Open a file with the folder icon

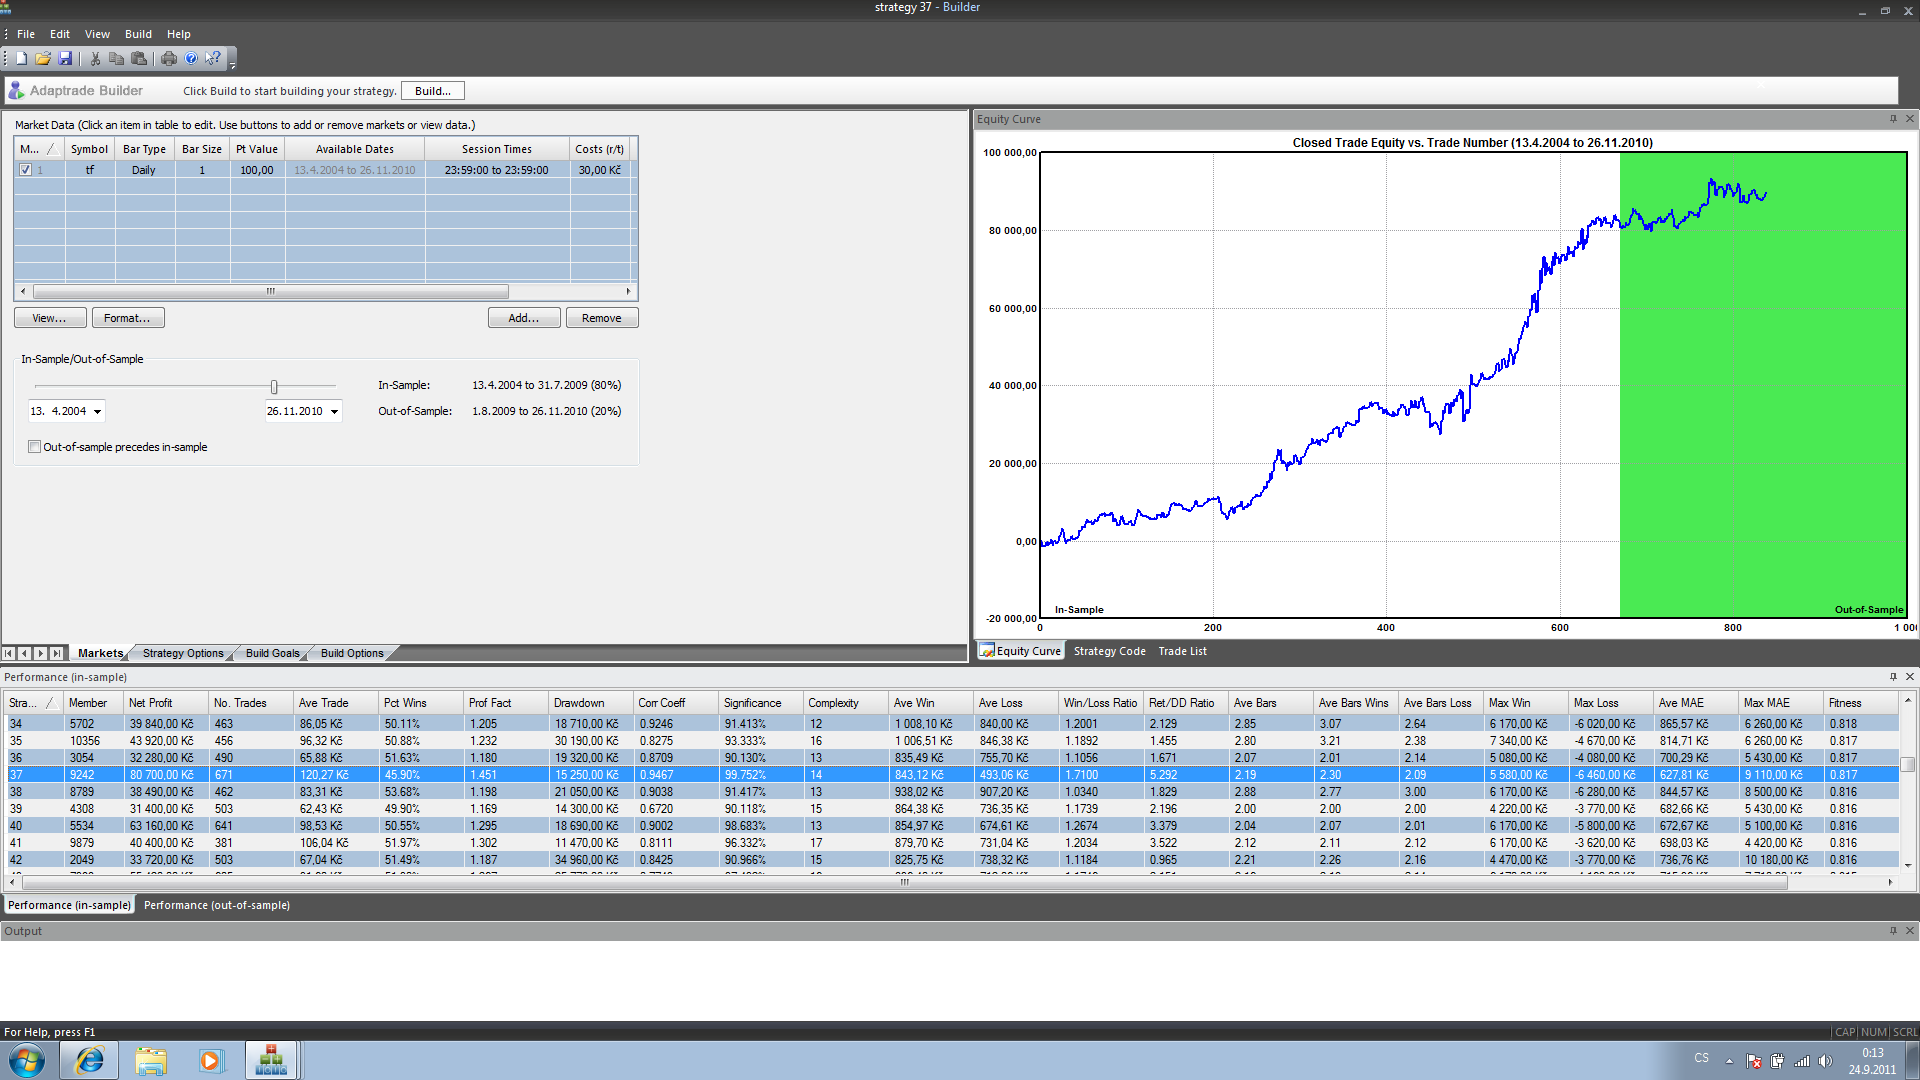coord(43,59)
